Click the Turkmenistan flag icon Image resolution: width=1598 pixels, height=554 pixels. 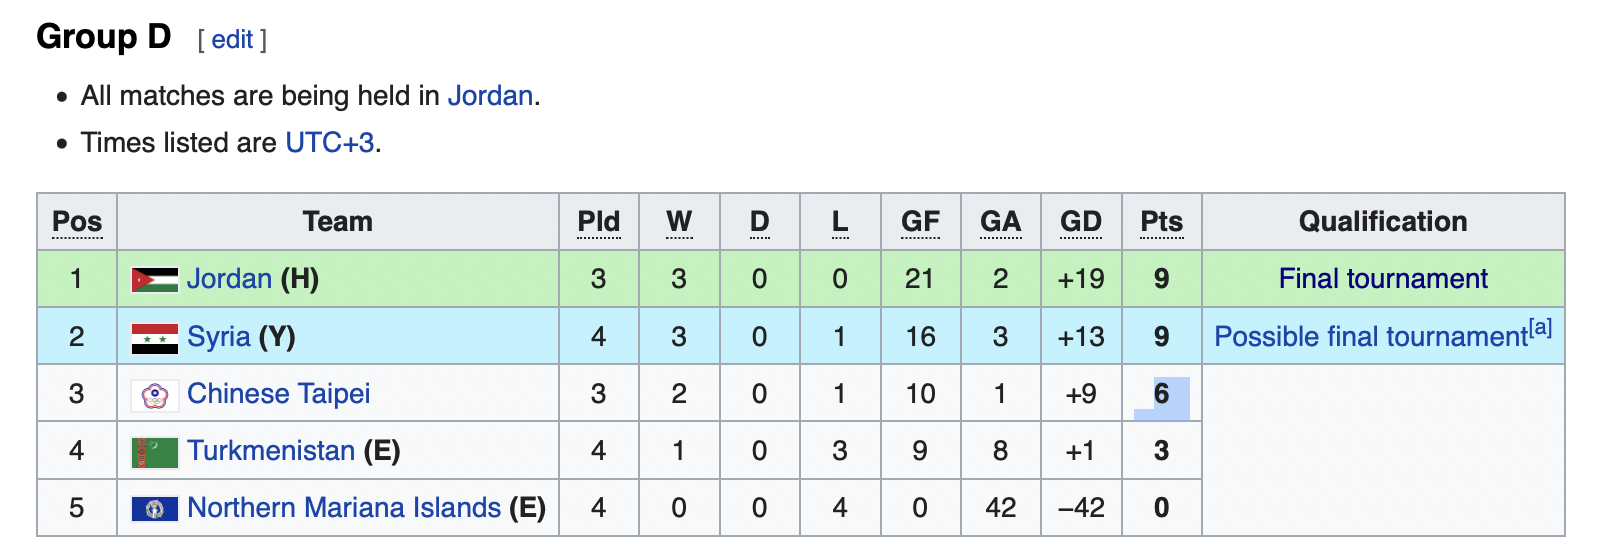155,452
